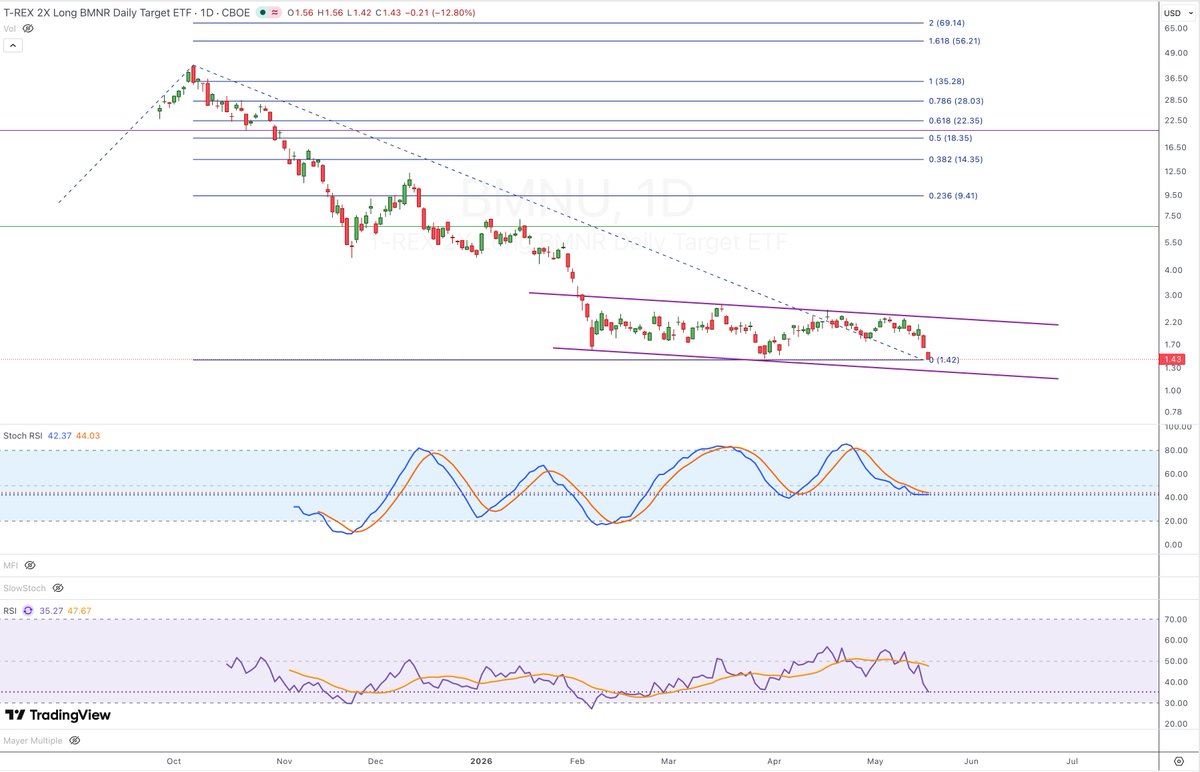Select Fib level label 0 (1.42)

pyautogui.click(x=946, y=360)
